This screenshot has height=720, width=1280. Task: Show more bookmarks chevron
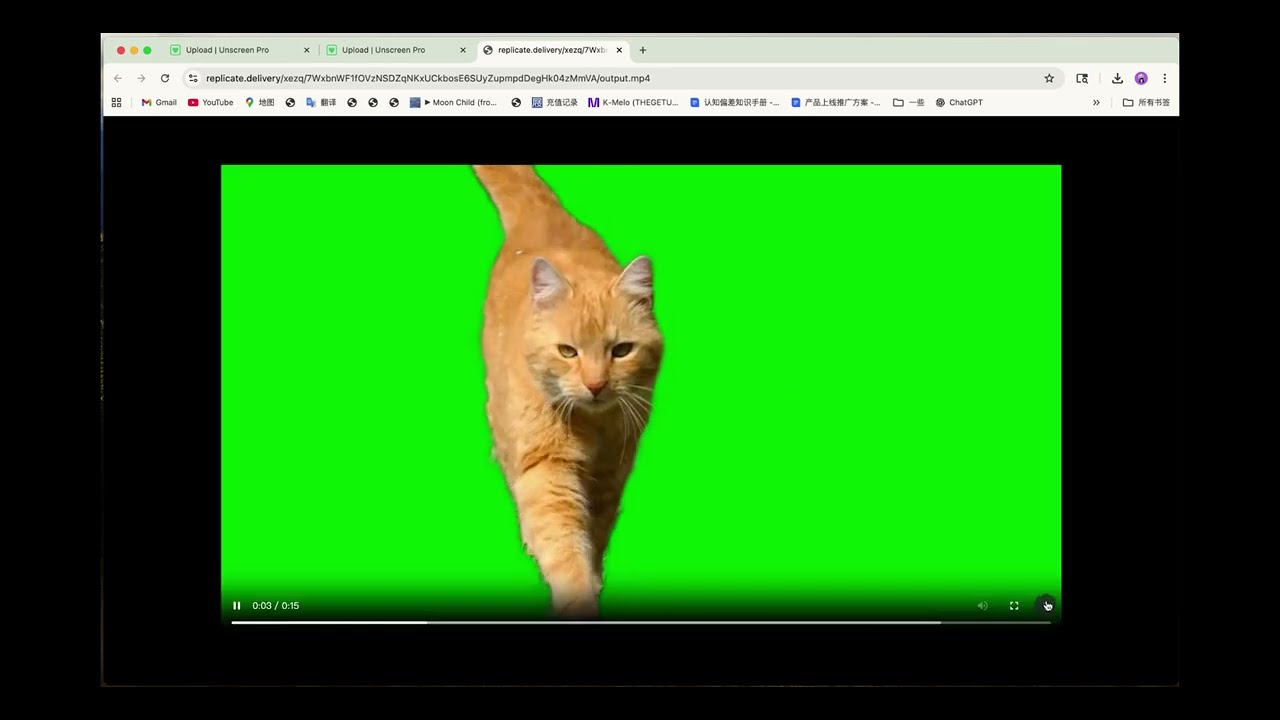click(1096, 102)
